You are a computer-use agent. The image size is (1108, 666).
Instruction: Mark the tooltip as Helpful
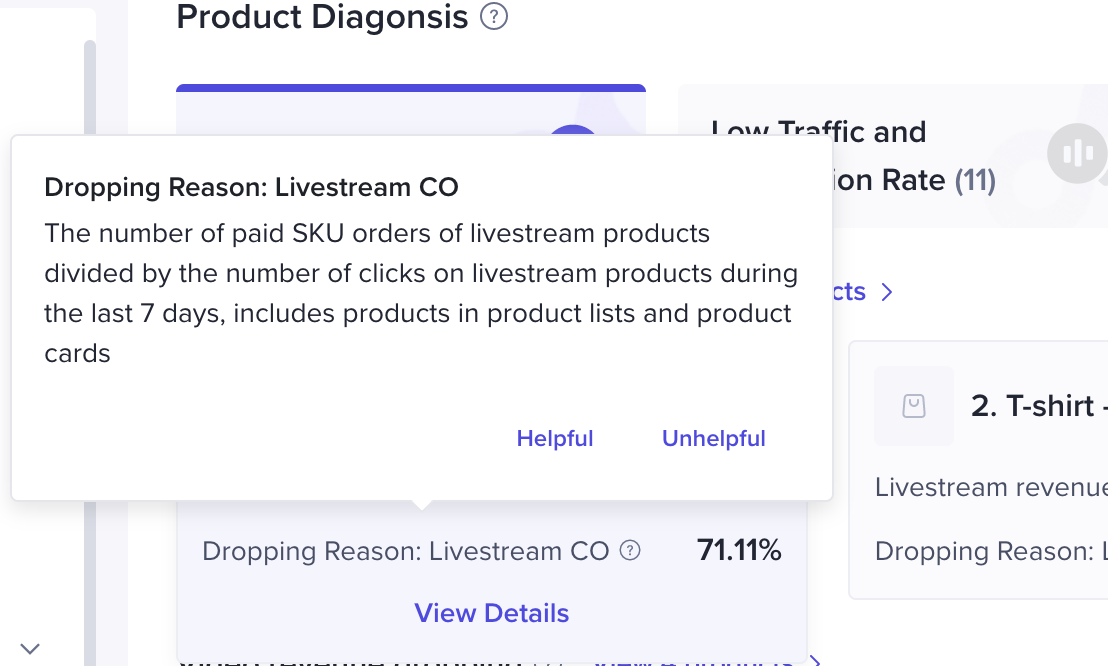555,439
